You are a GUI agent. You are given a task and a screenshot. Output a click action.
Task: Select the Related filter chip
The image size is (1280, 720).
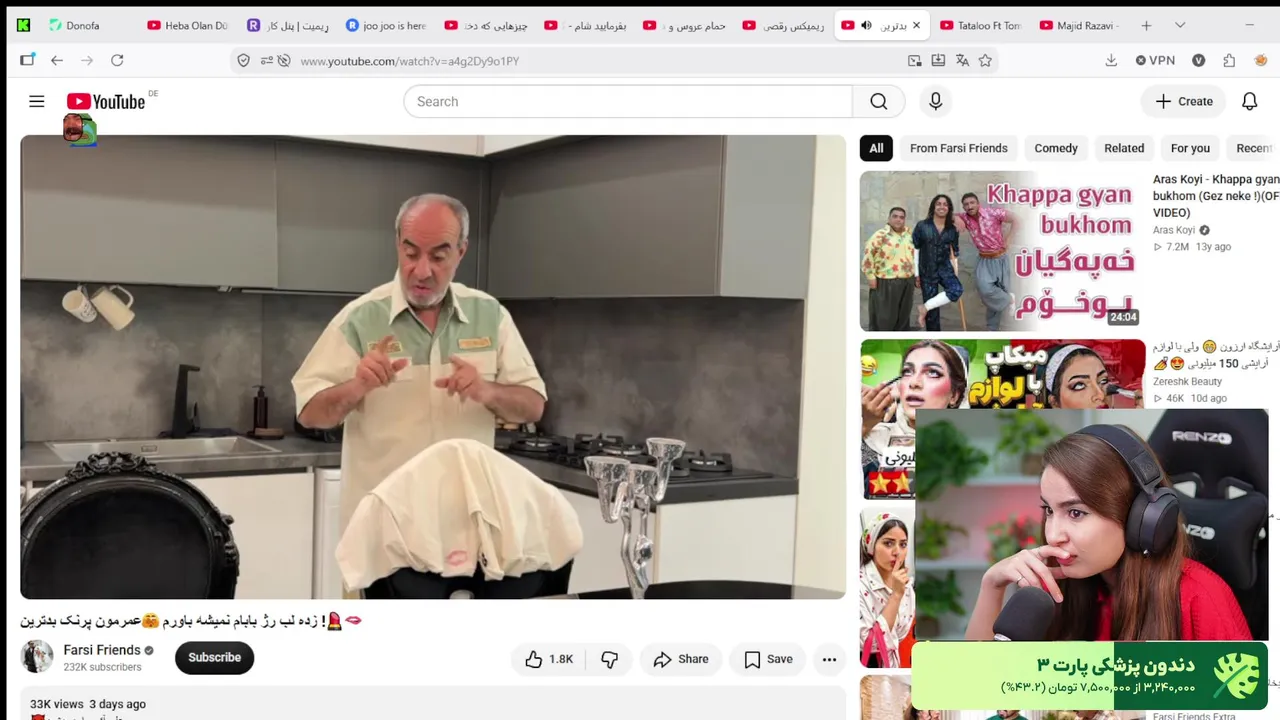tap(1124, 148)
